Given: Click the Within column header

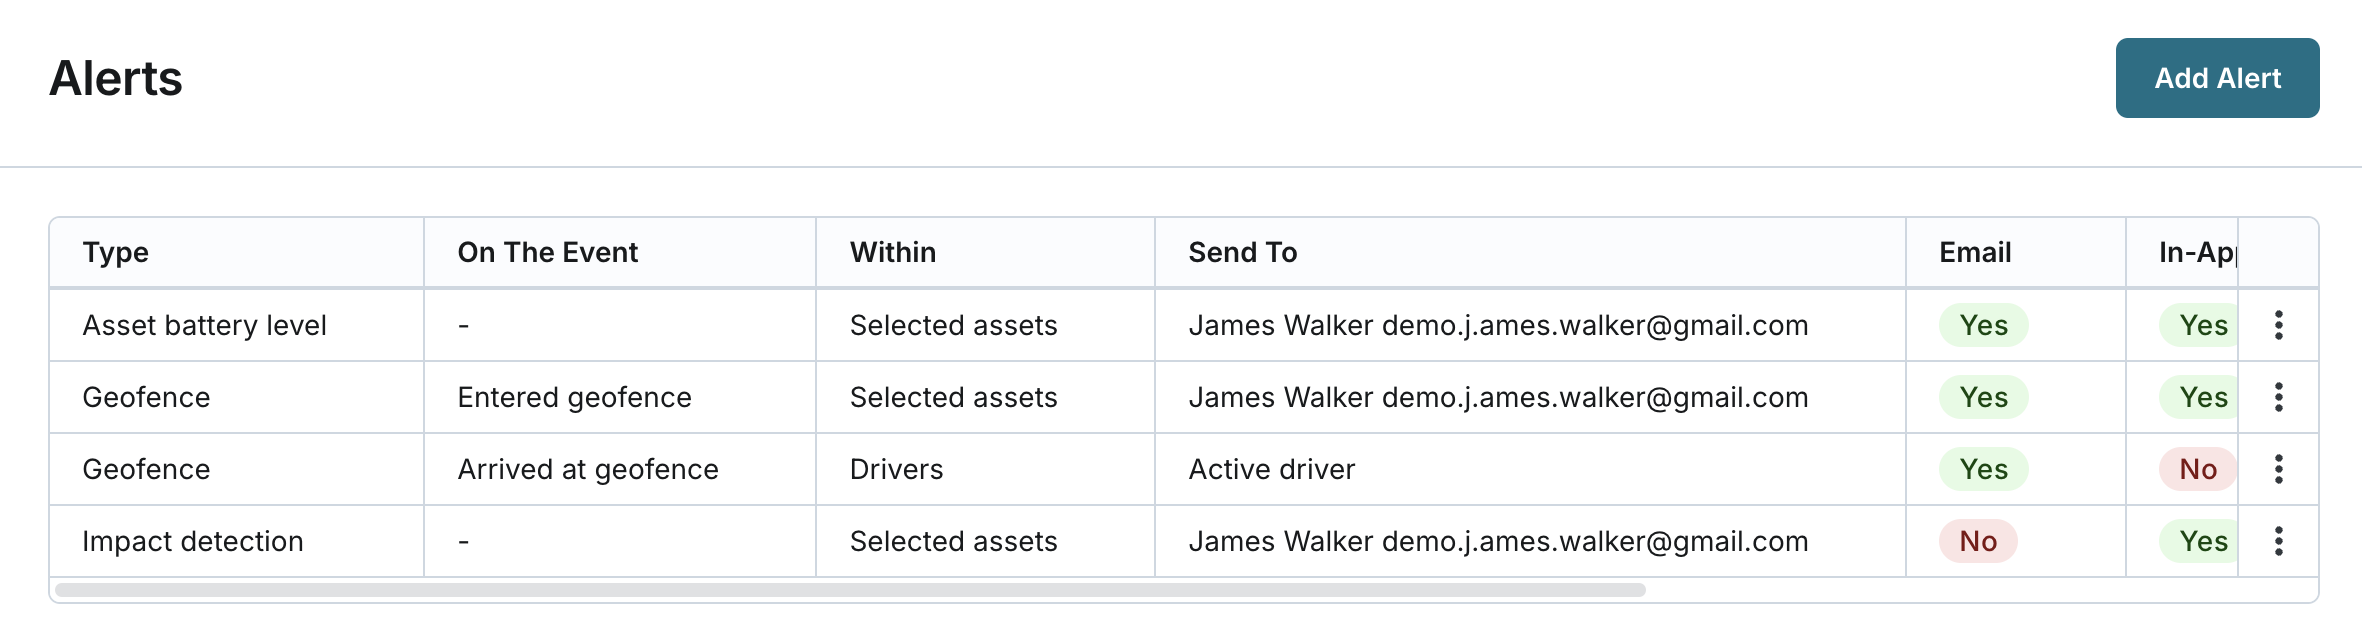Looking at the screenshot, I should pos(893,252).
